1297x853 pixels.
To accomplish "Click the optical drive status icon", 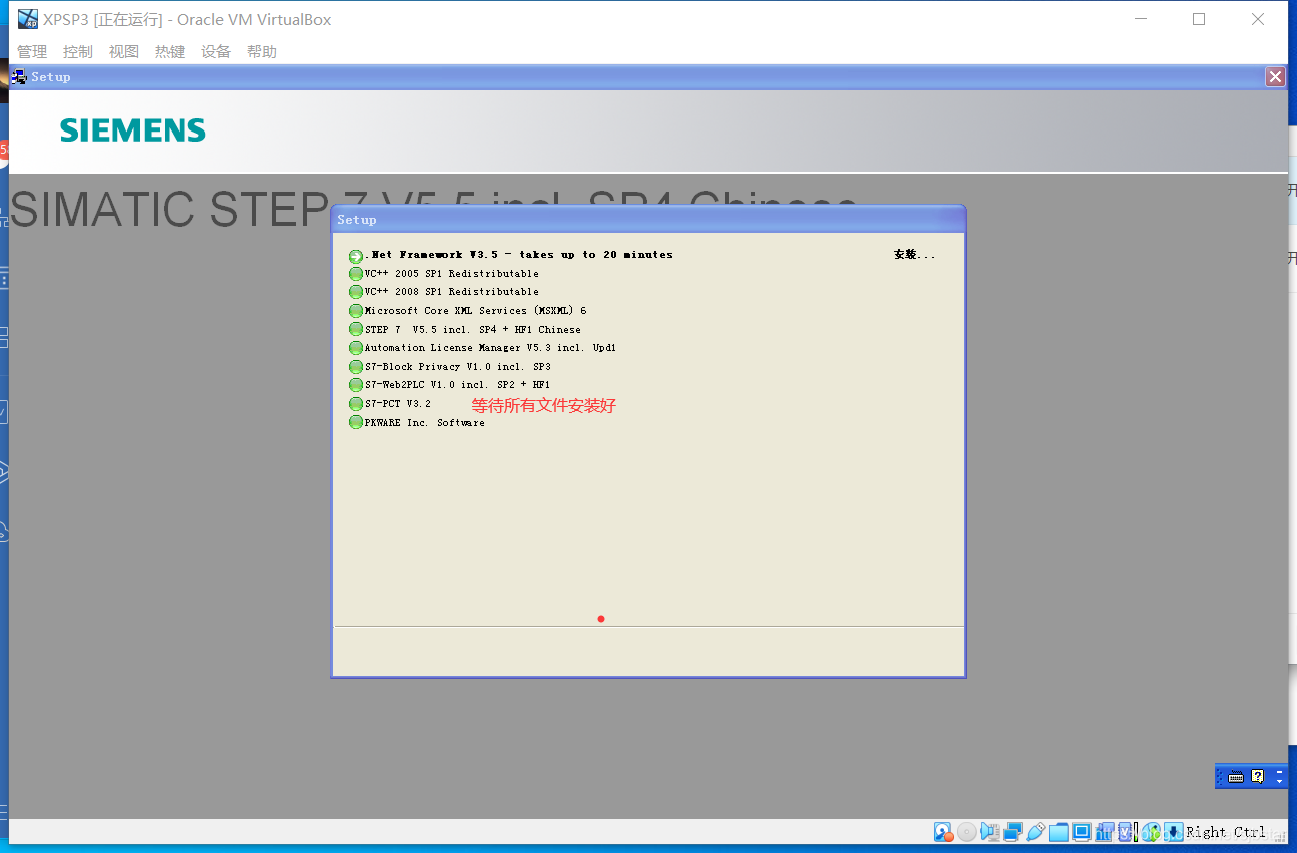I will click(x=966, y=832).
